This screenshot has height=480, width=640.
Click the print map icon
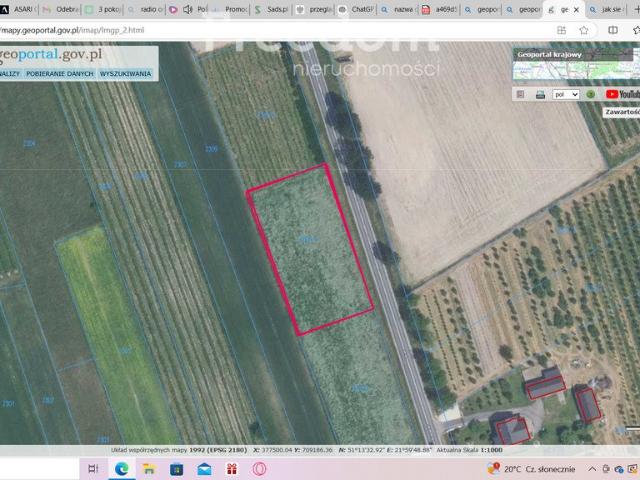pyautogui.click(x=540, y=94)
